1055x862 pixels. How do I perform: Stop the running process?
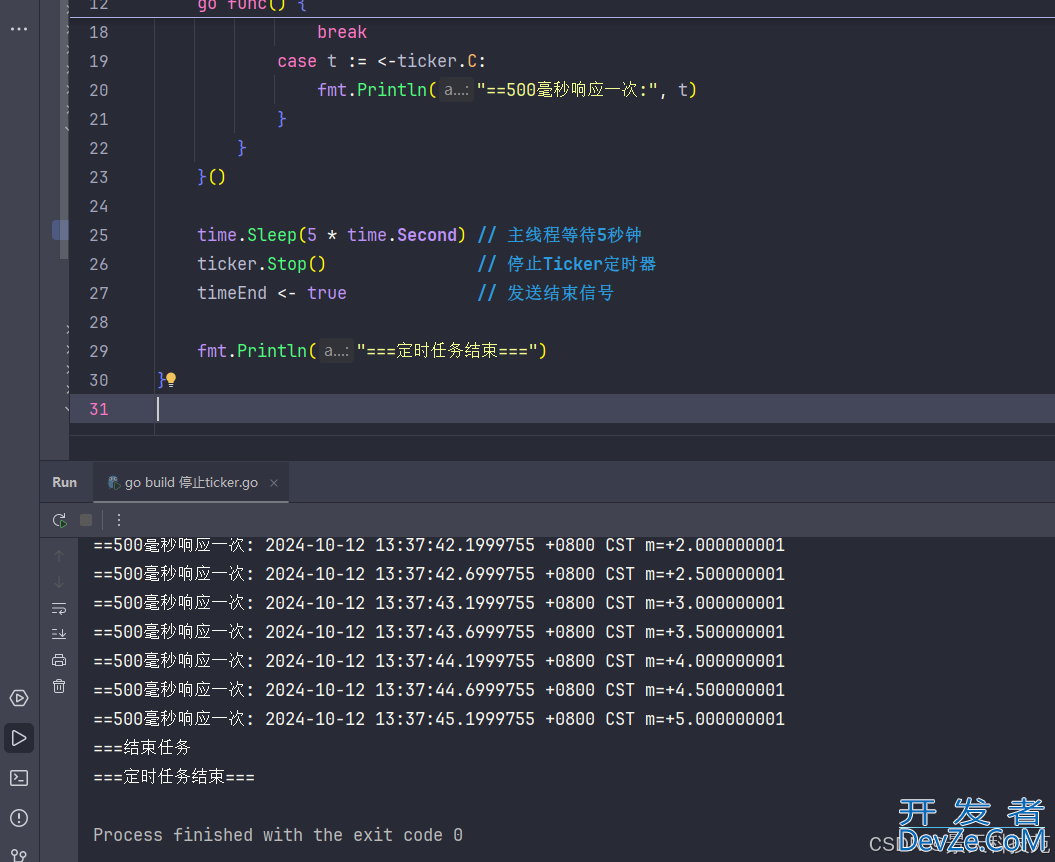click(x=86, y=520)
